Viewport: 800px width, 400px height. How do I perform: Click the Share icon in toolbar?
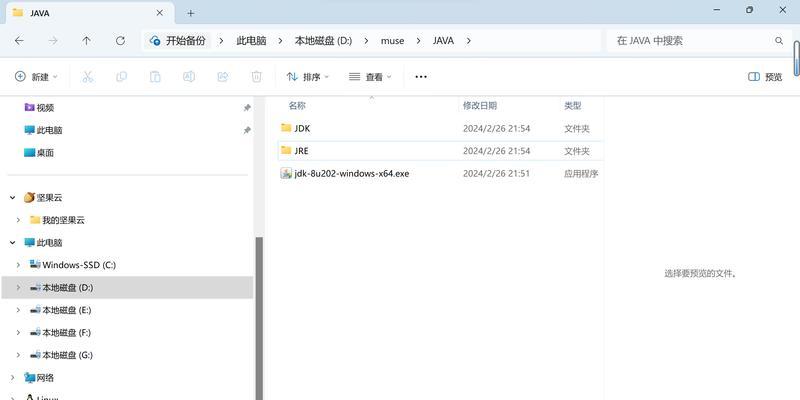222,77
